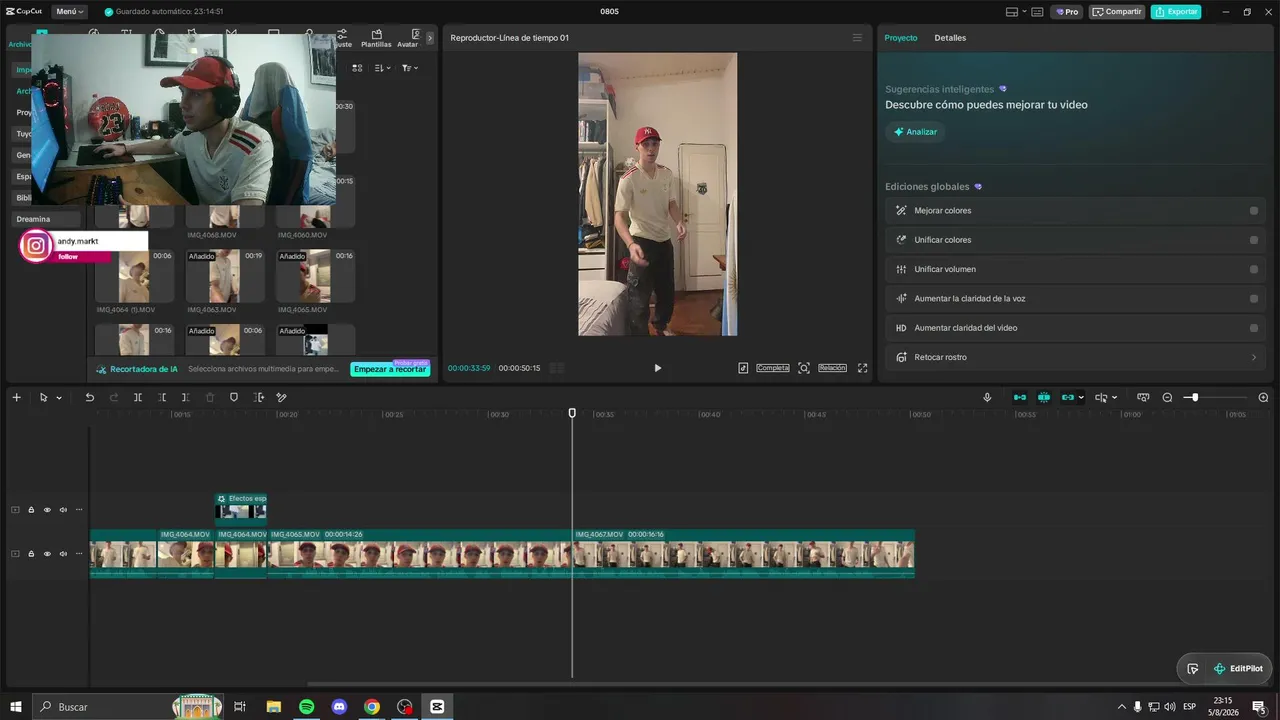The width and height of the screenshot is (1280, 720).
Task: Zoom out the timeline with minus icon
Action: click(x=1167, y=397)
